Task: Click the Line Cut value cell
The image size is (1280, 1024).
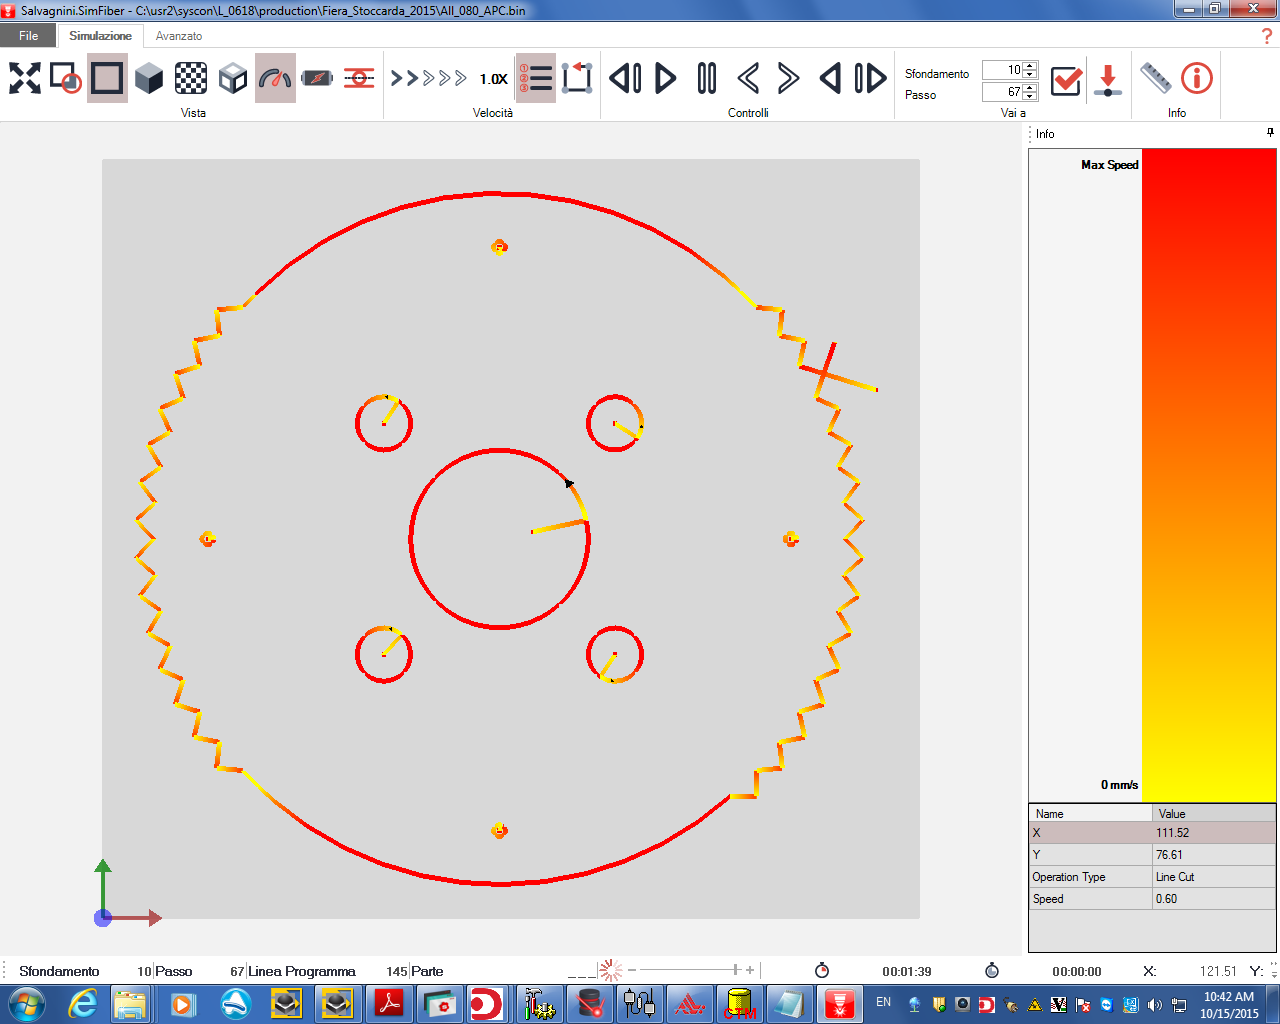Action: (1215, 877)
